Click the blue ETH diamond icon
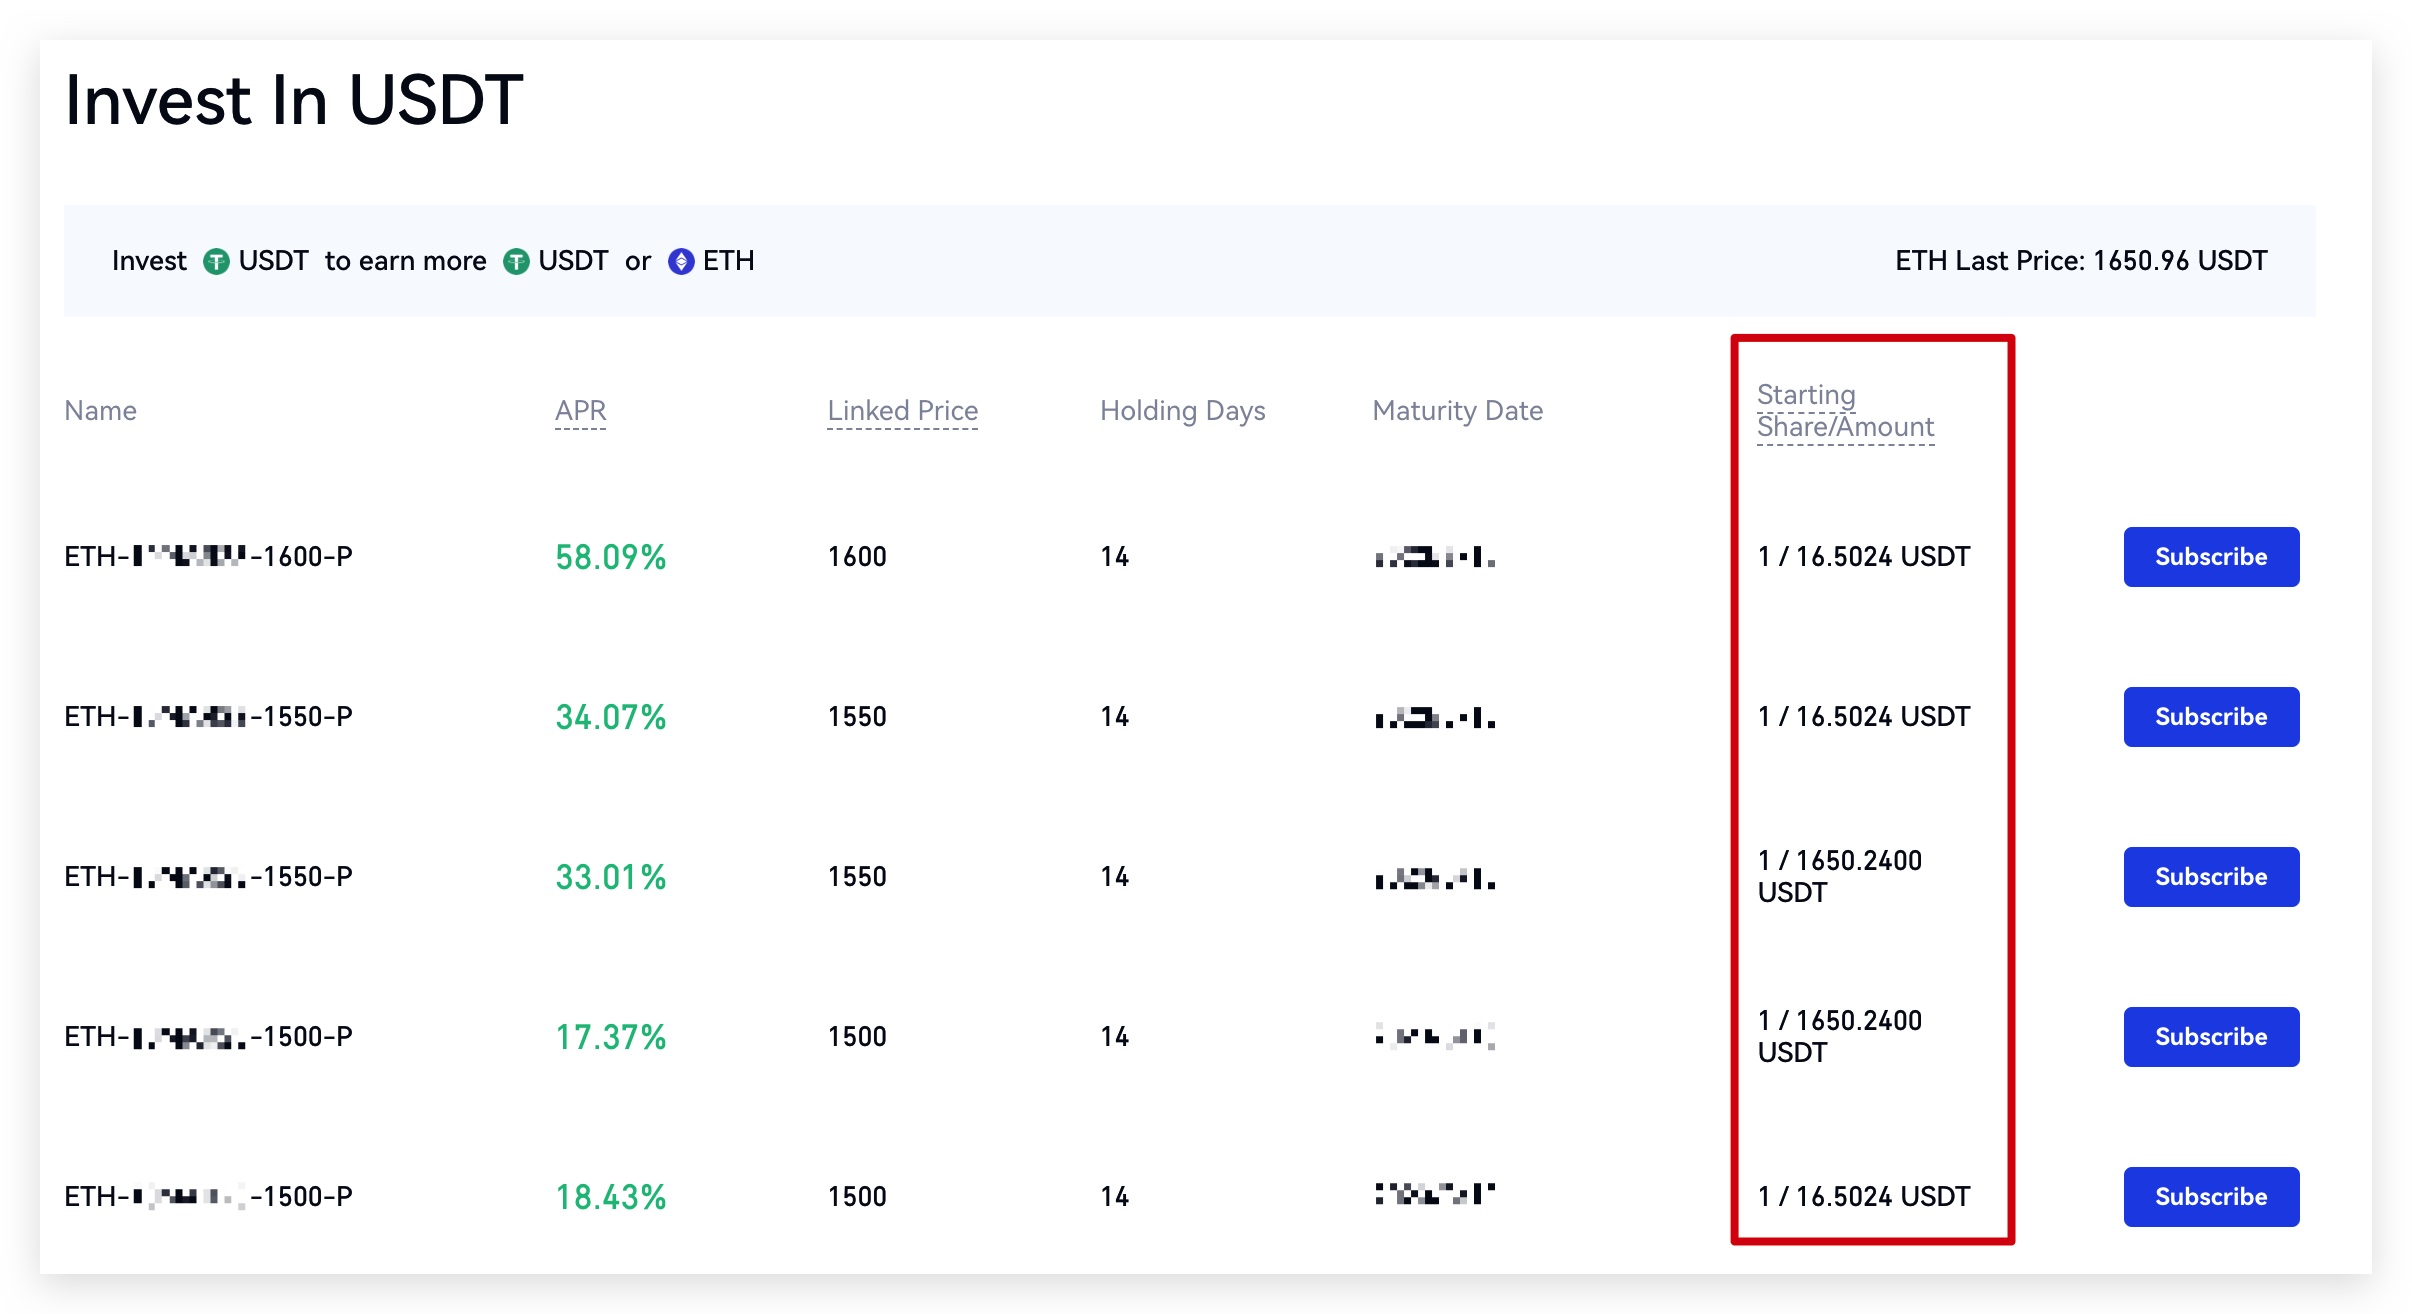 [681, 262]
